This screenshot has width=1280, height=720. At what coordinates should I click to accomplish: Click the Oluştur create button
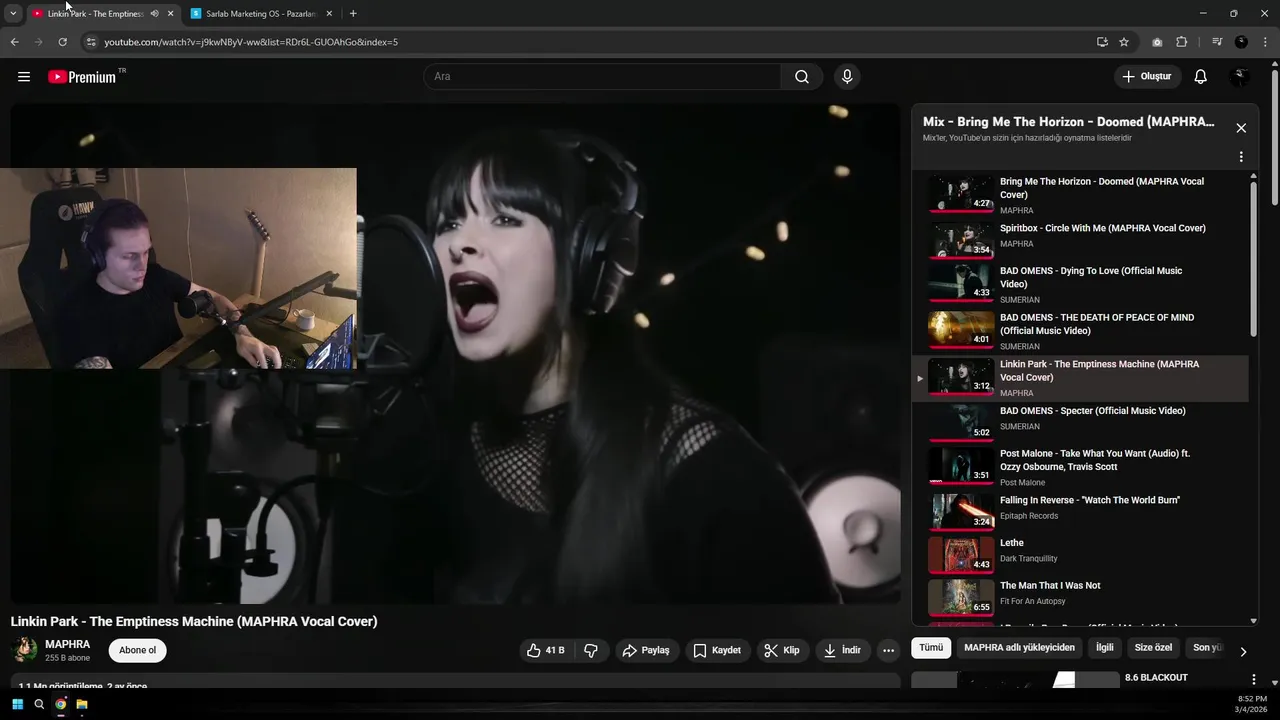(1147, 77)
